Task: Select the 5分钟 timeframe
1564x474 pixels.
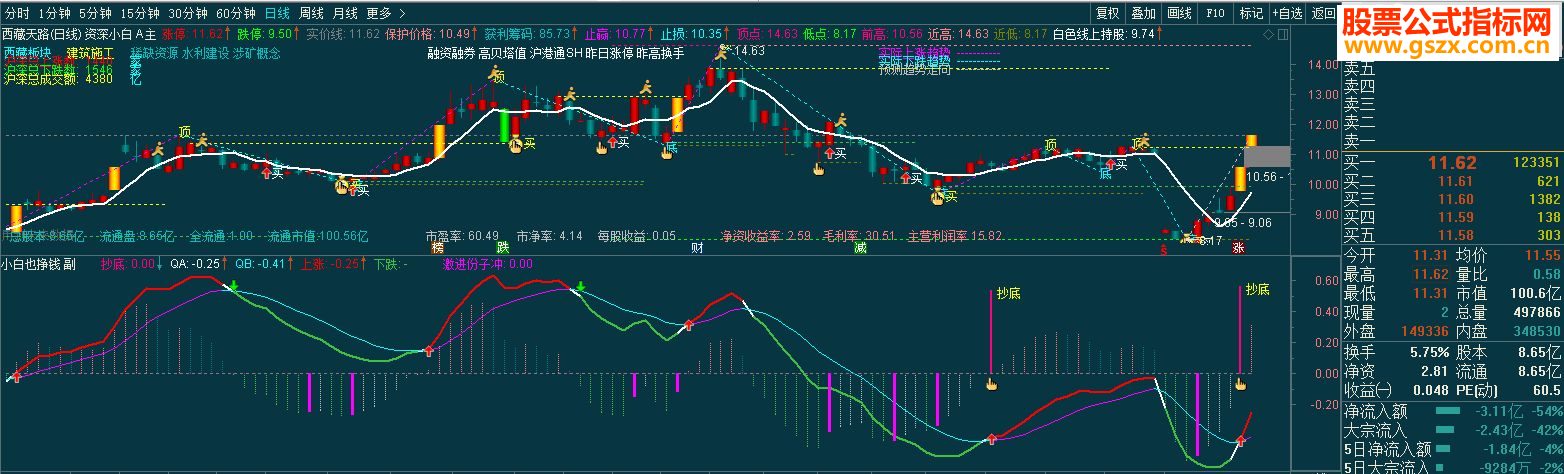Action: point(93,13)
